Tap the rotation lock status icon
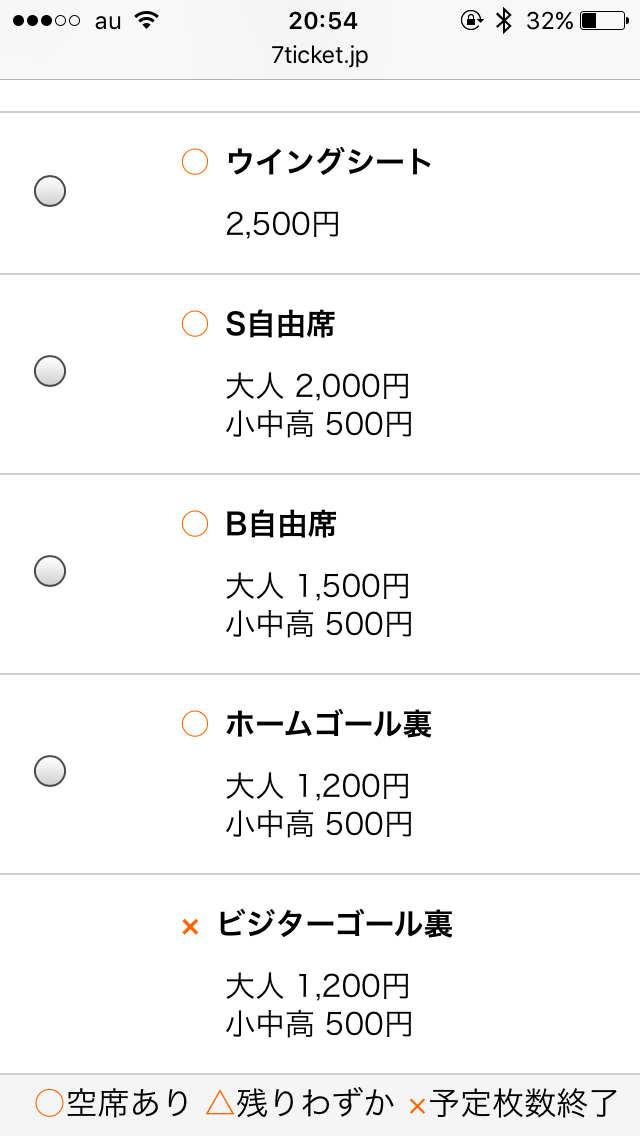 pos(471,21)
